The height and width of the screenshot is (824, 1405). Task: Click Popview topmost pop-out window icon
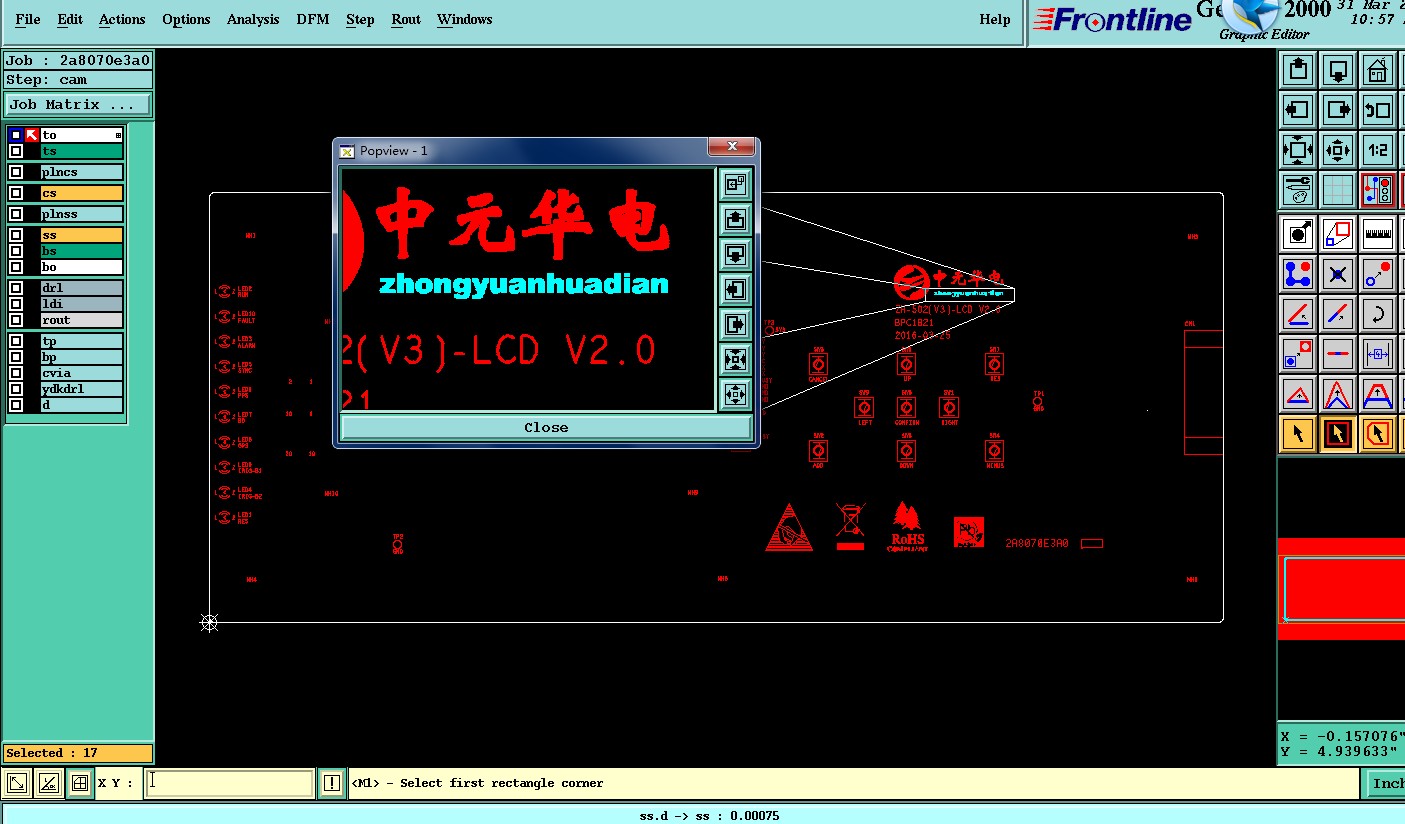click(x=735, y=184)
